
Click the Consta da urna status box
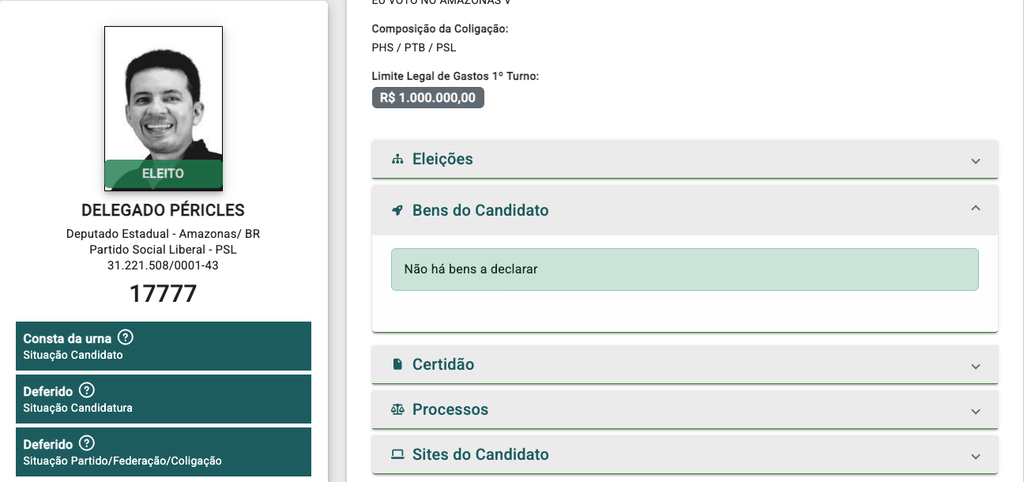click(x=163, y=345)
